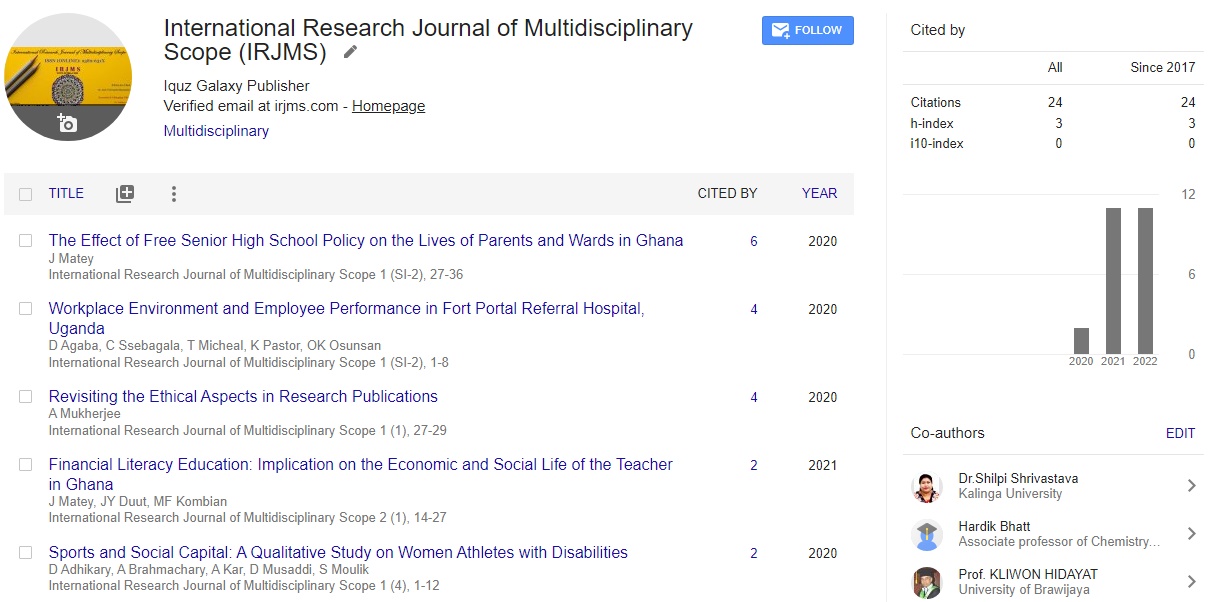This screenshot has width=1227, height=602.
Task: Open the export articles icon
Action: point(124,193)
